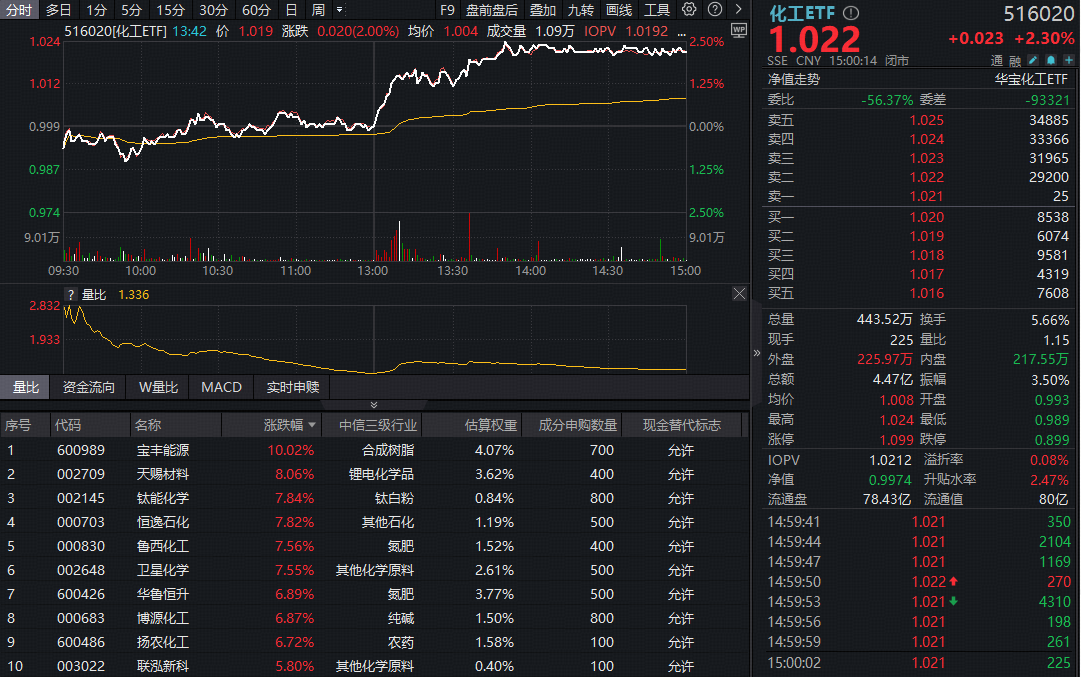This screenshot has width=1081, height=677.
Task: Switch to MACD indicator tab
Action: [x=221, y=387]
